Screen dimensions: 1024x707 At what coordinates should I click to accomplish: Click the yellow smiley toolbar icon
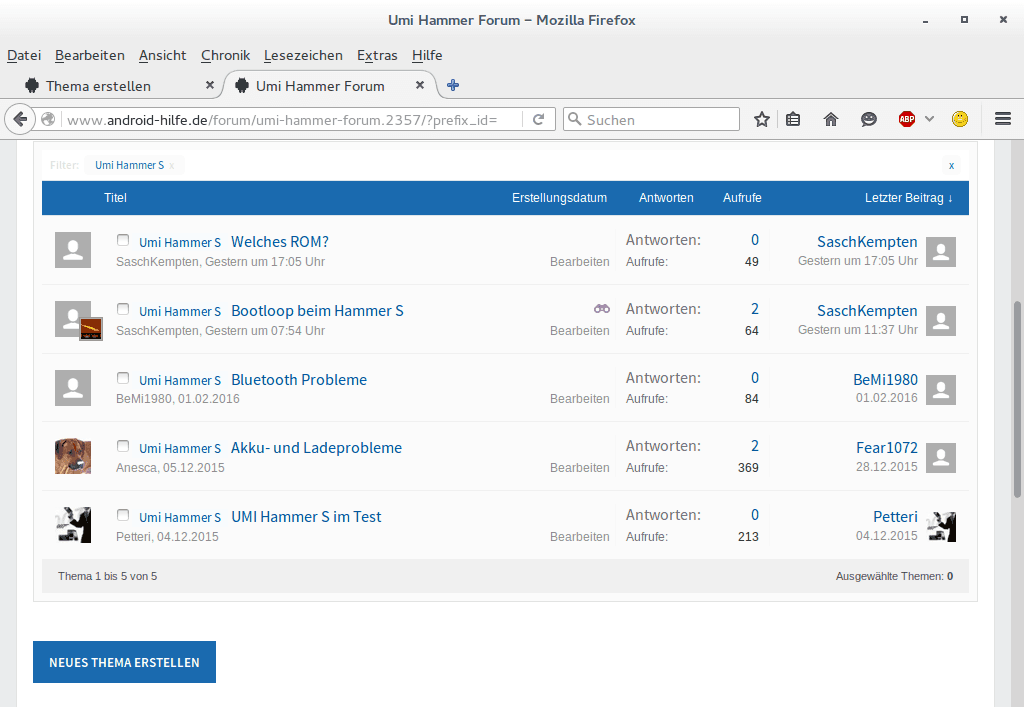click(x=959, y=119)
